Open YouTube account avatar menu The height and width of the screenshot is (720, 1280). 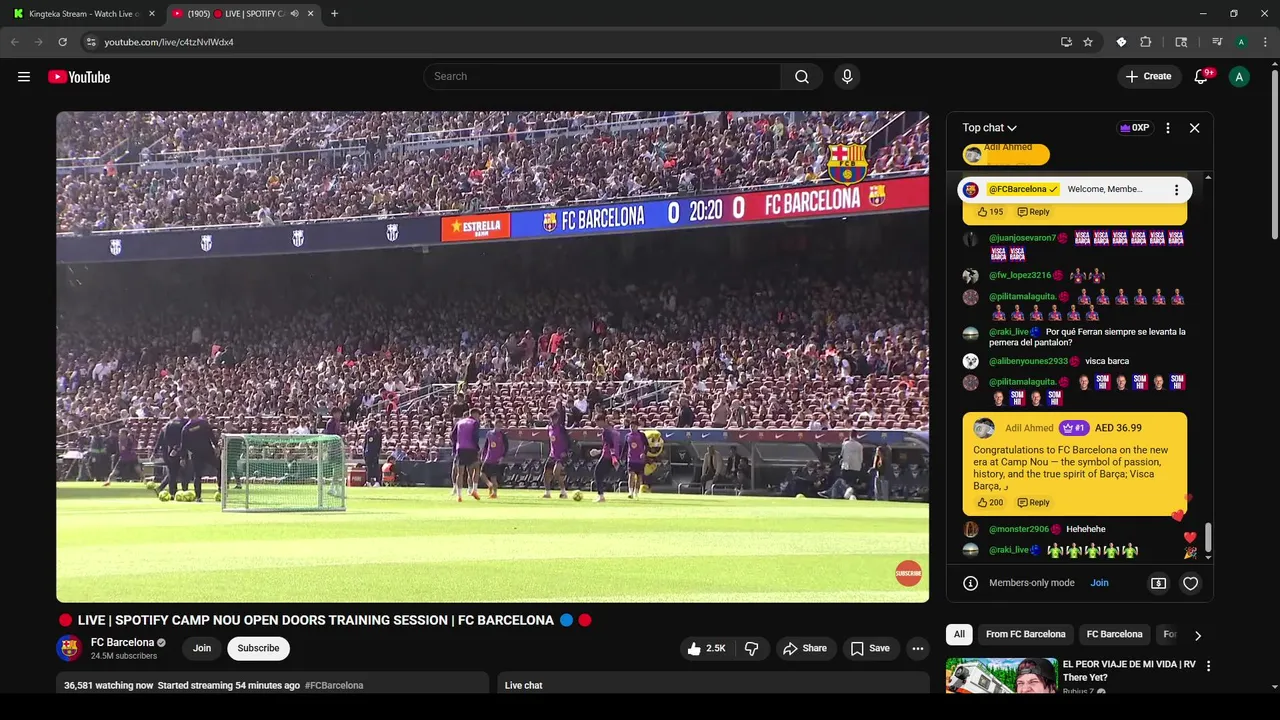(1239, 77)
